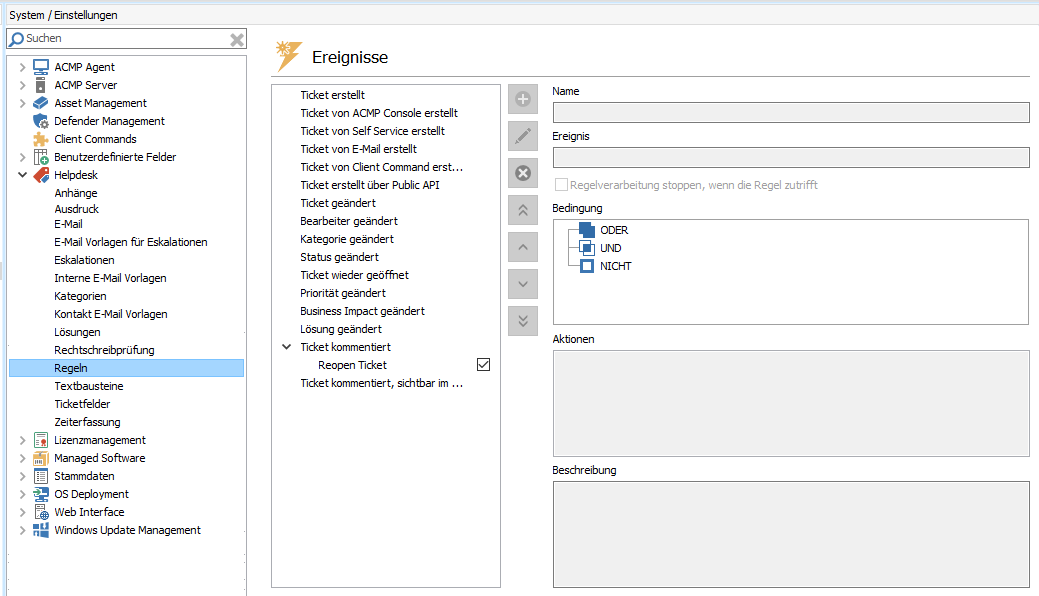Edit rule with the pencil button
The image size is (1039, 596).
pos(523,136)
